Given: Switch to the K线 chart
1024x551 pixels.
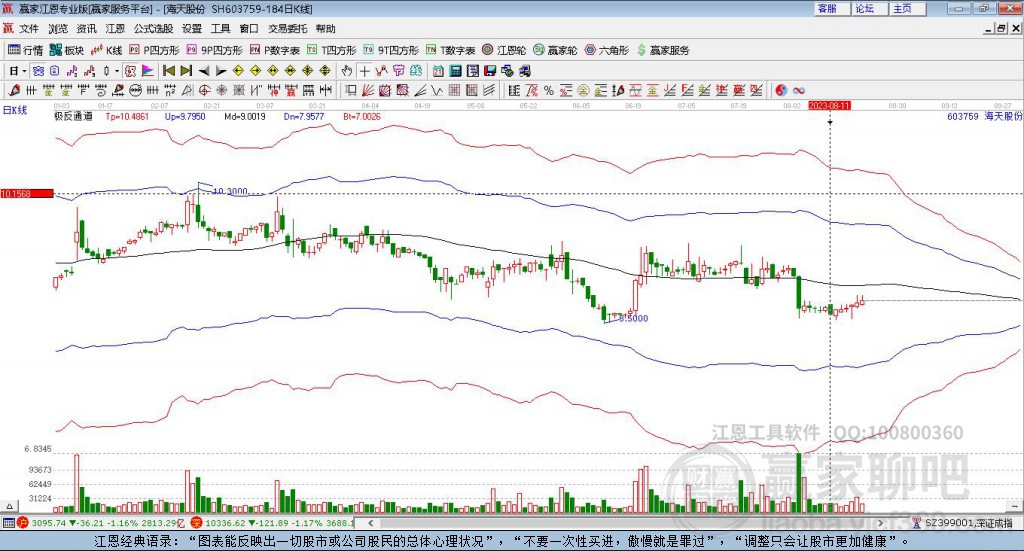Looking at the screenshot, I should [106, 50].
